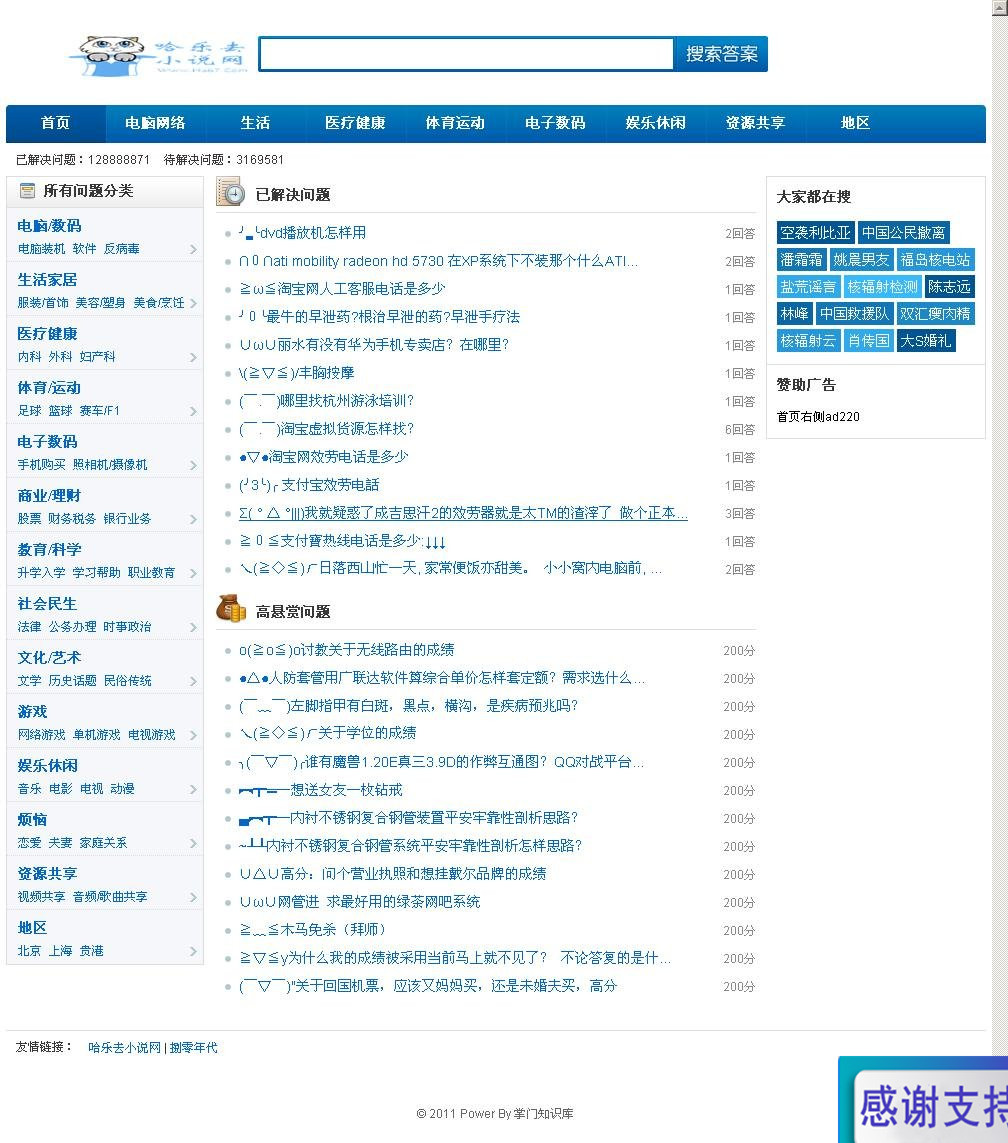Expand the 游戏 category arrow
Screen dimensions: 1008x1143
[193, 735]
